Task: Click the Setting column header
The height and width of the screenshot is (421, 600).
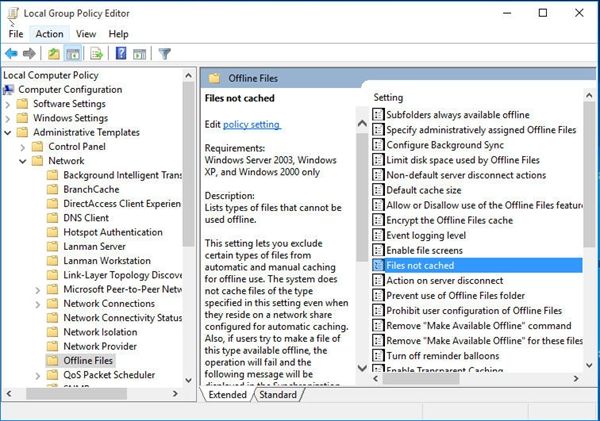Action: (388, 98)
